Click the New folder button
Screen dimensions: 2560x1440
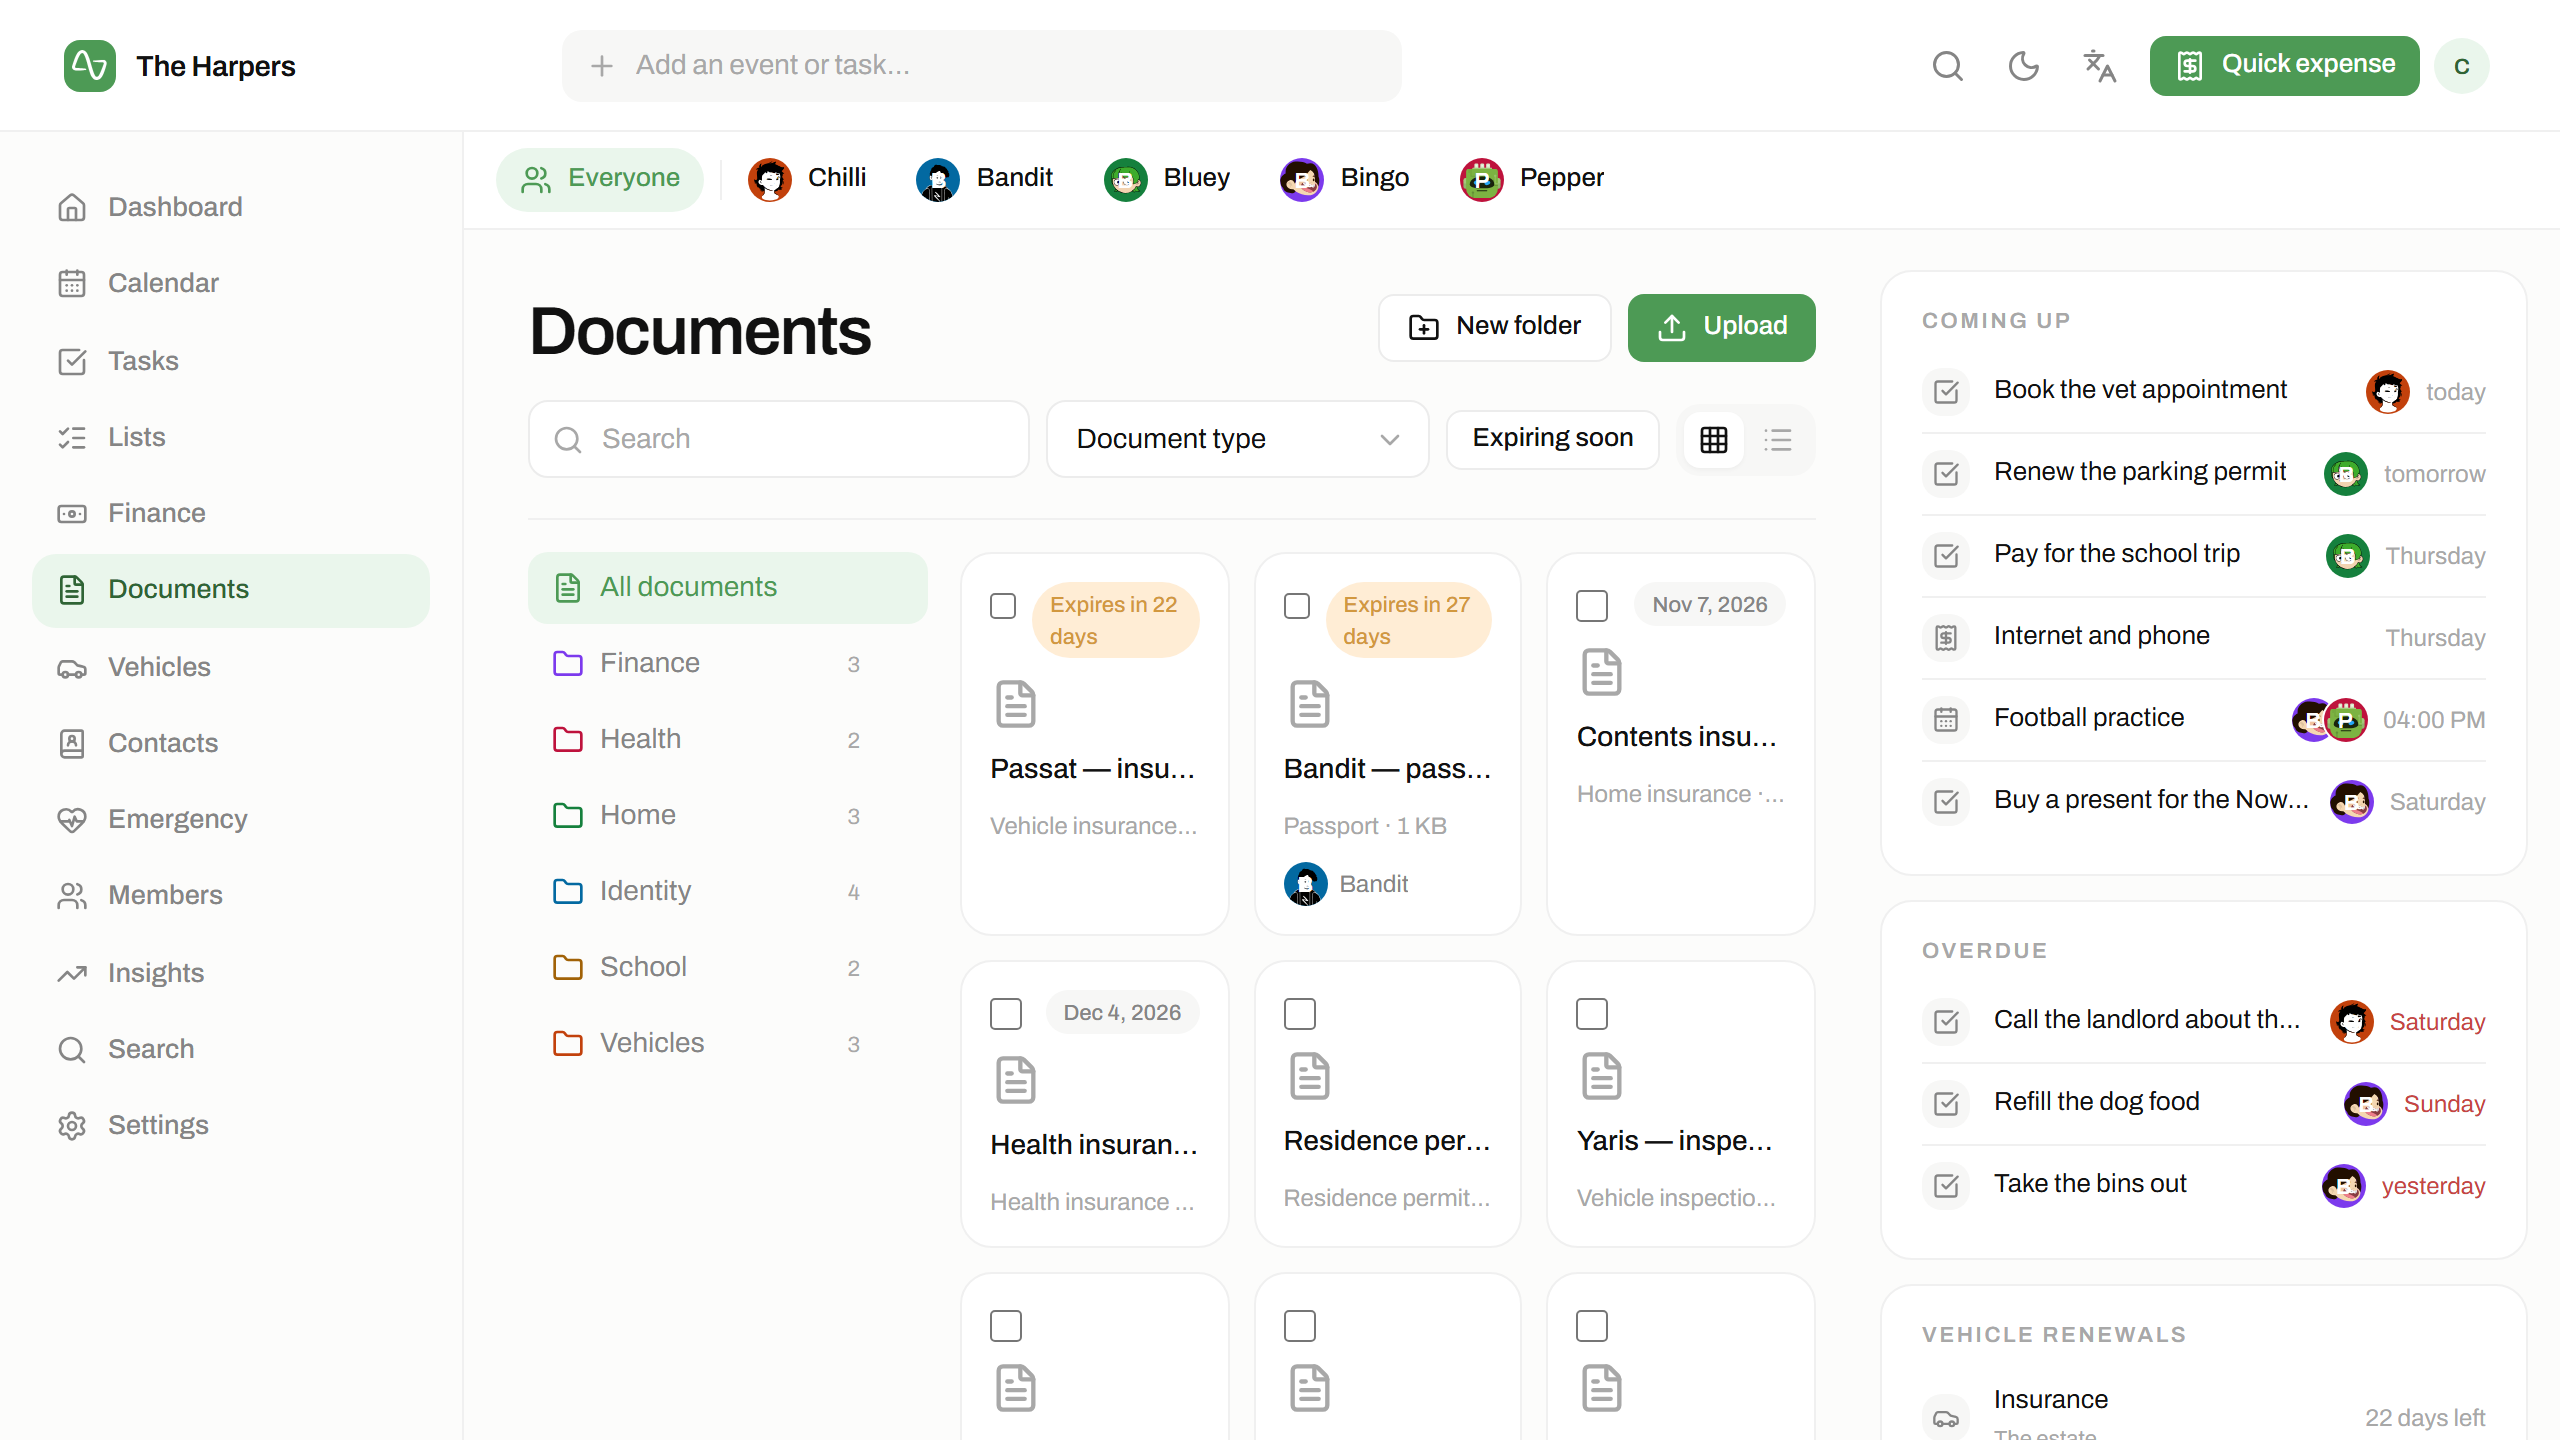(1494, 327)
